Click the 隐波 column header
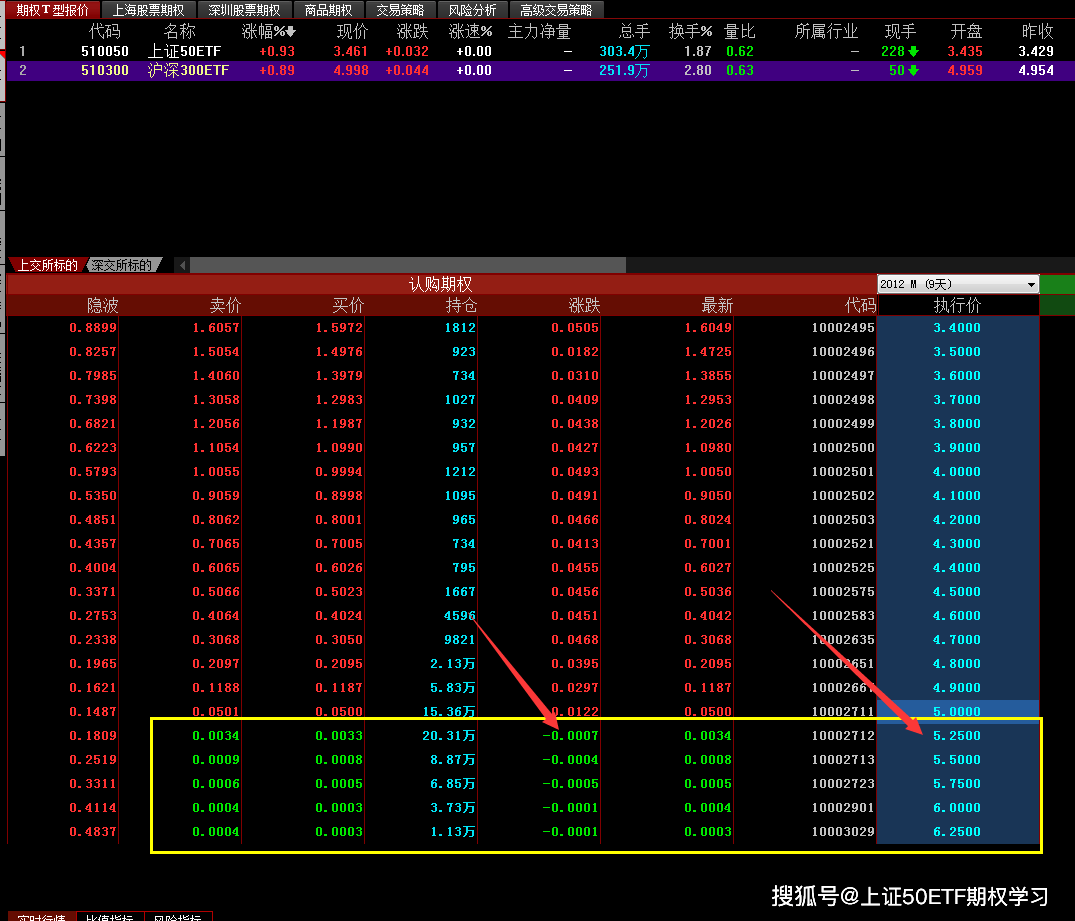The width and height of the screenshot is (1075, 921). 102,305
